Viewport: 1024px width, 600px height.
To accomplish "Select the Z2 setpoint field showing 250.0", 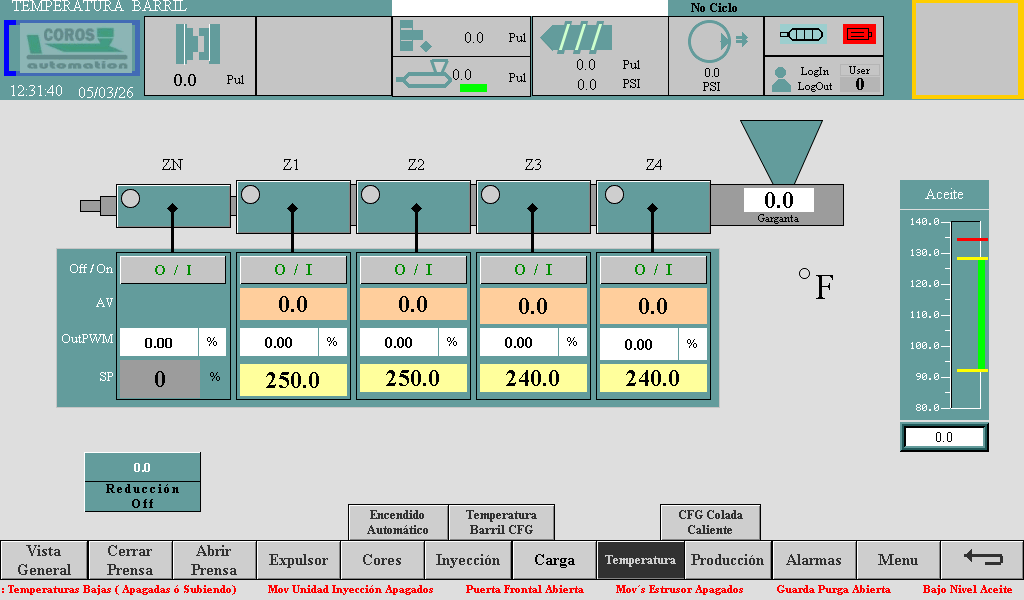I will click(413, 379).
